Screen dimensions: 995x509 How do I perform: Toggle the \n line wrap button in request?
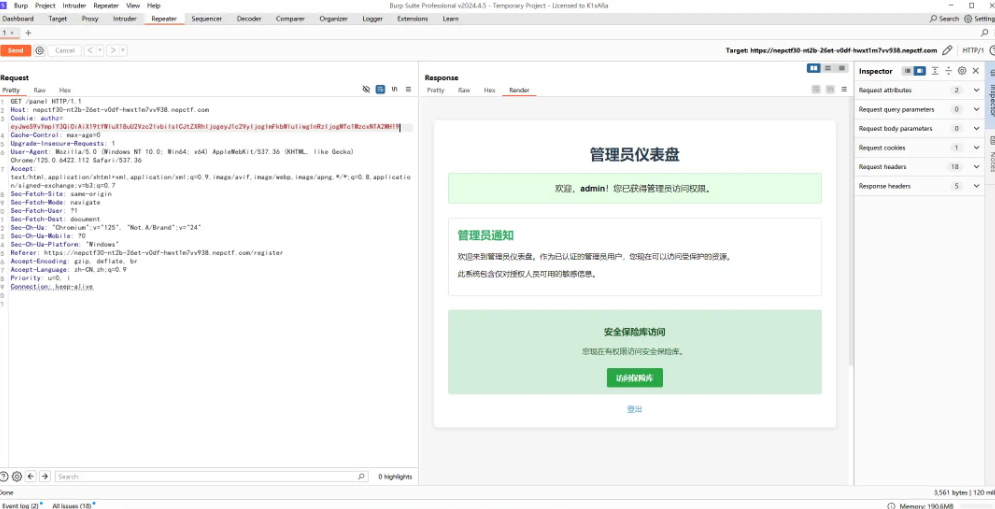pyautogui.click(x=394, y=90)
